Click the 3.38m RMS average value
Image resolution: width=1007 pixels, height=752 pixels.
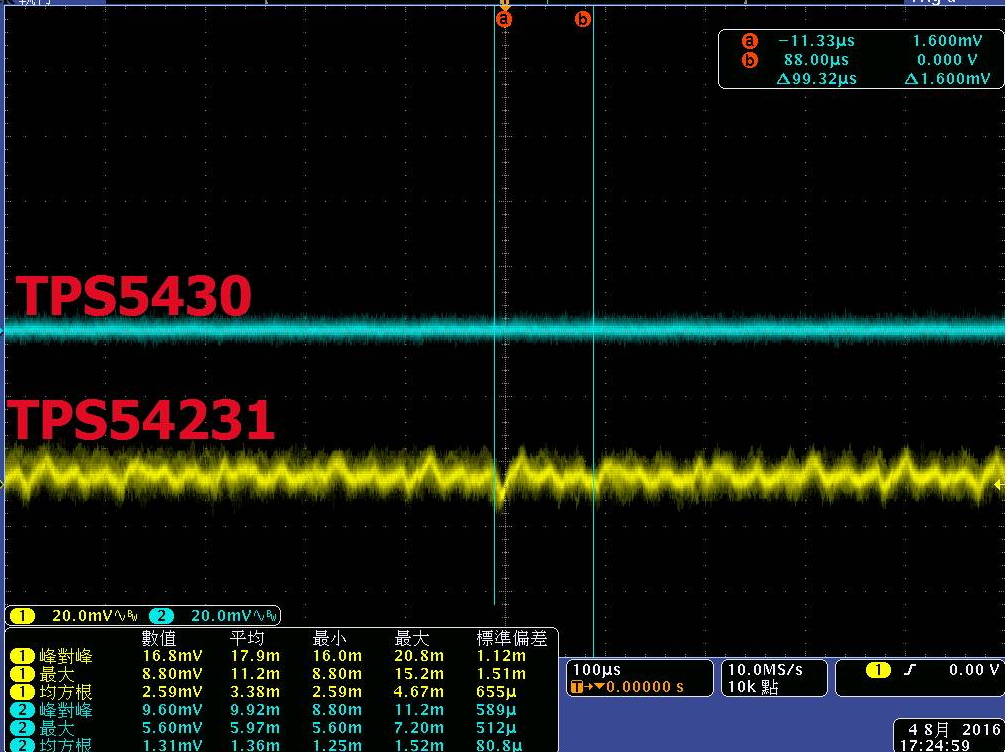(255, 692)
